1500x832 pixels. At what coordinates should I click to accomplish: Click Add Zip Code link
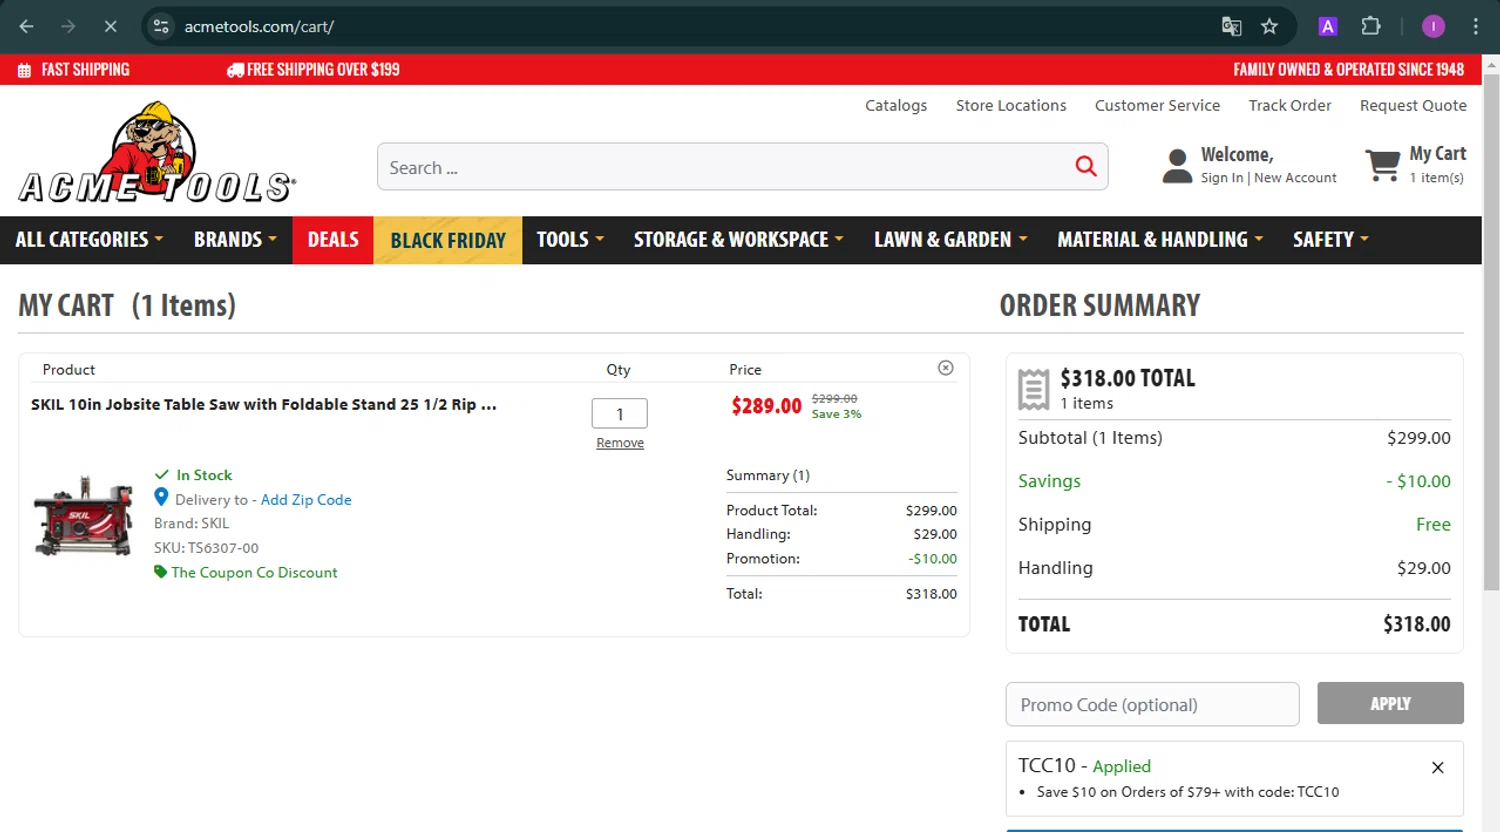(306, 500)
